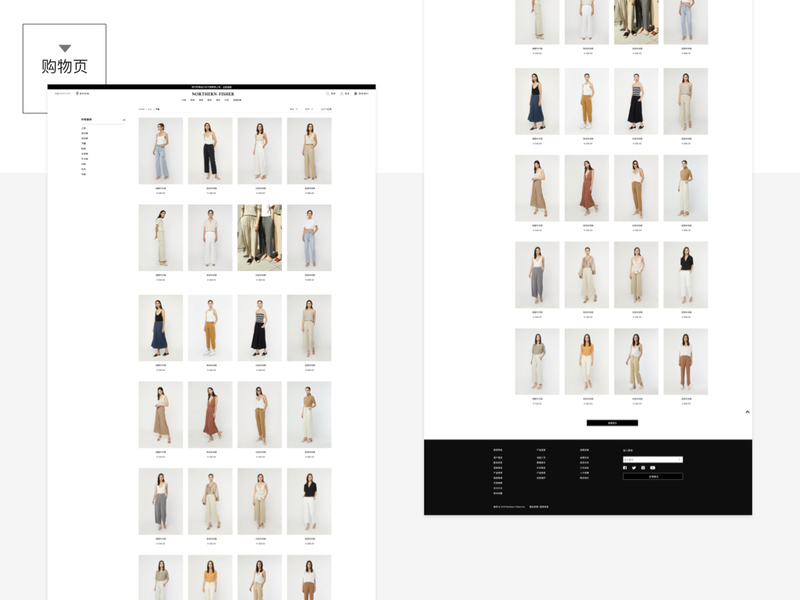Screen dimensions: 800x600
Task: Click the search magnifier icon in header
Action: pyautogui.click(x=328, y=94)
